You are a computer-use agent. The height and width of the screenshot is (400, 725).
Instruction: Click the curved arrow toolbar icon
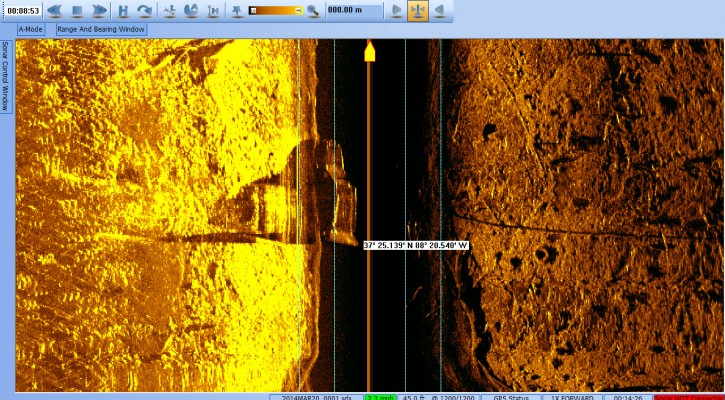click(144, 11)
